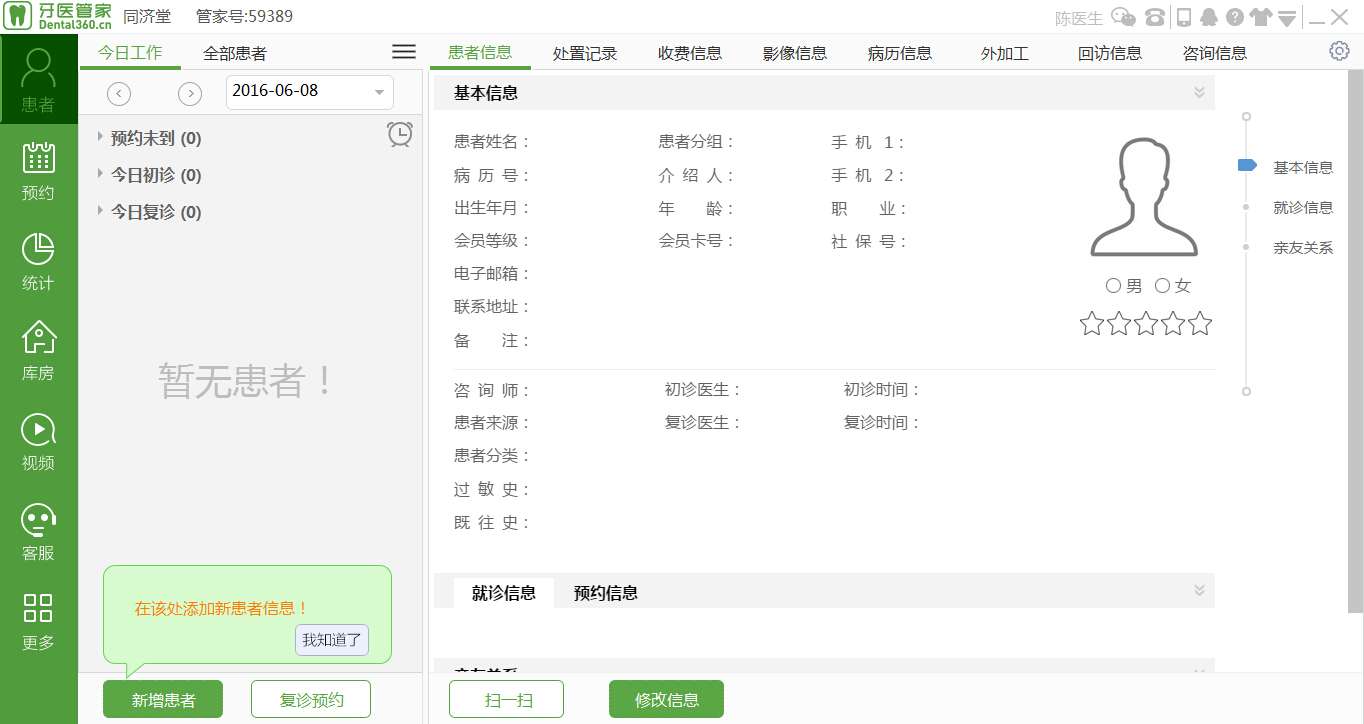Collapse the 基本信息 section chevron

[x=1199, y=93]
